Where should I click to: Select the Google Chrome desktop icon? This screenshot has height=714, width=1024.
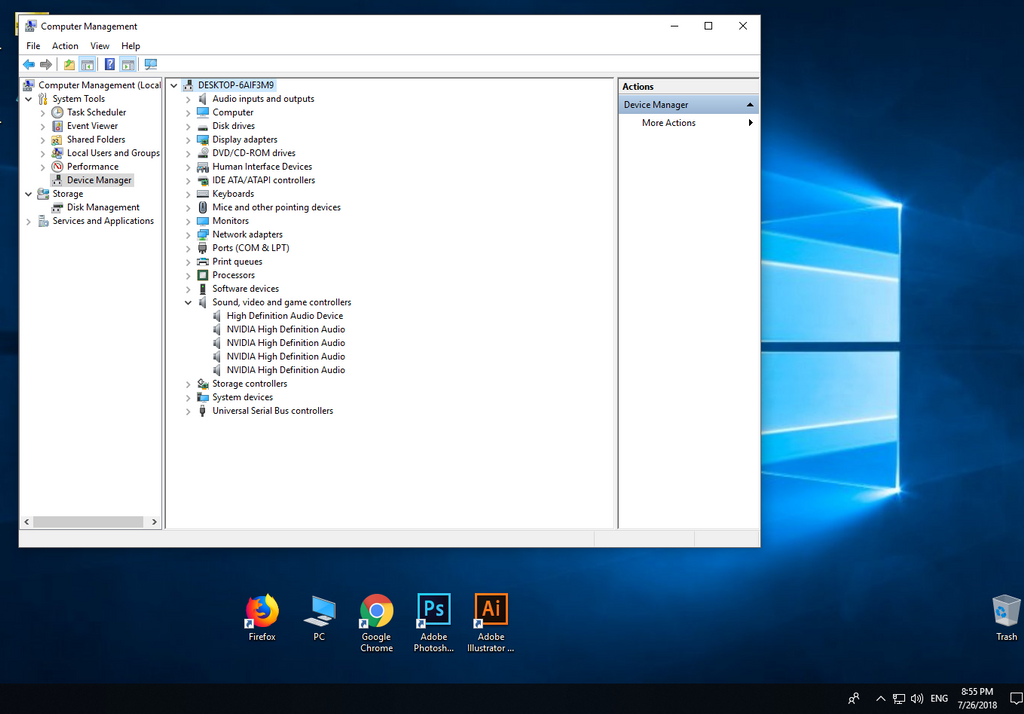point(376,612)
